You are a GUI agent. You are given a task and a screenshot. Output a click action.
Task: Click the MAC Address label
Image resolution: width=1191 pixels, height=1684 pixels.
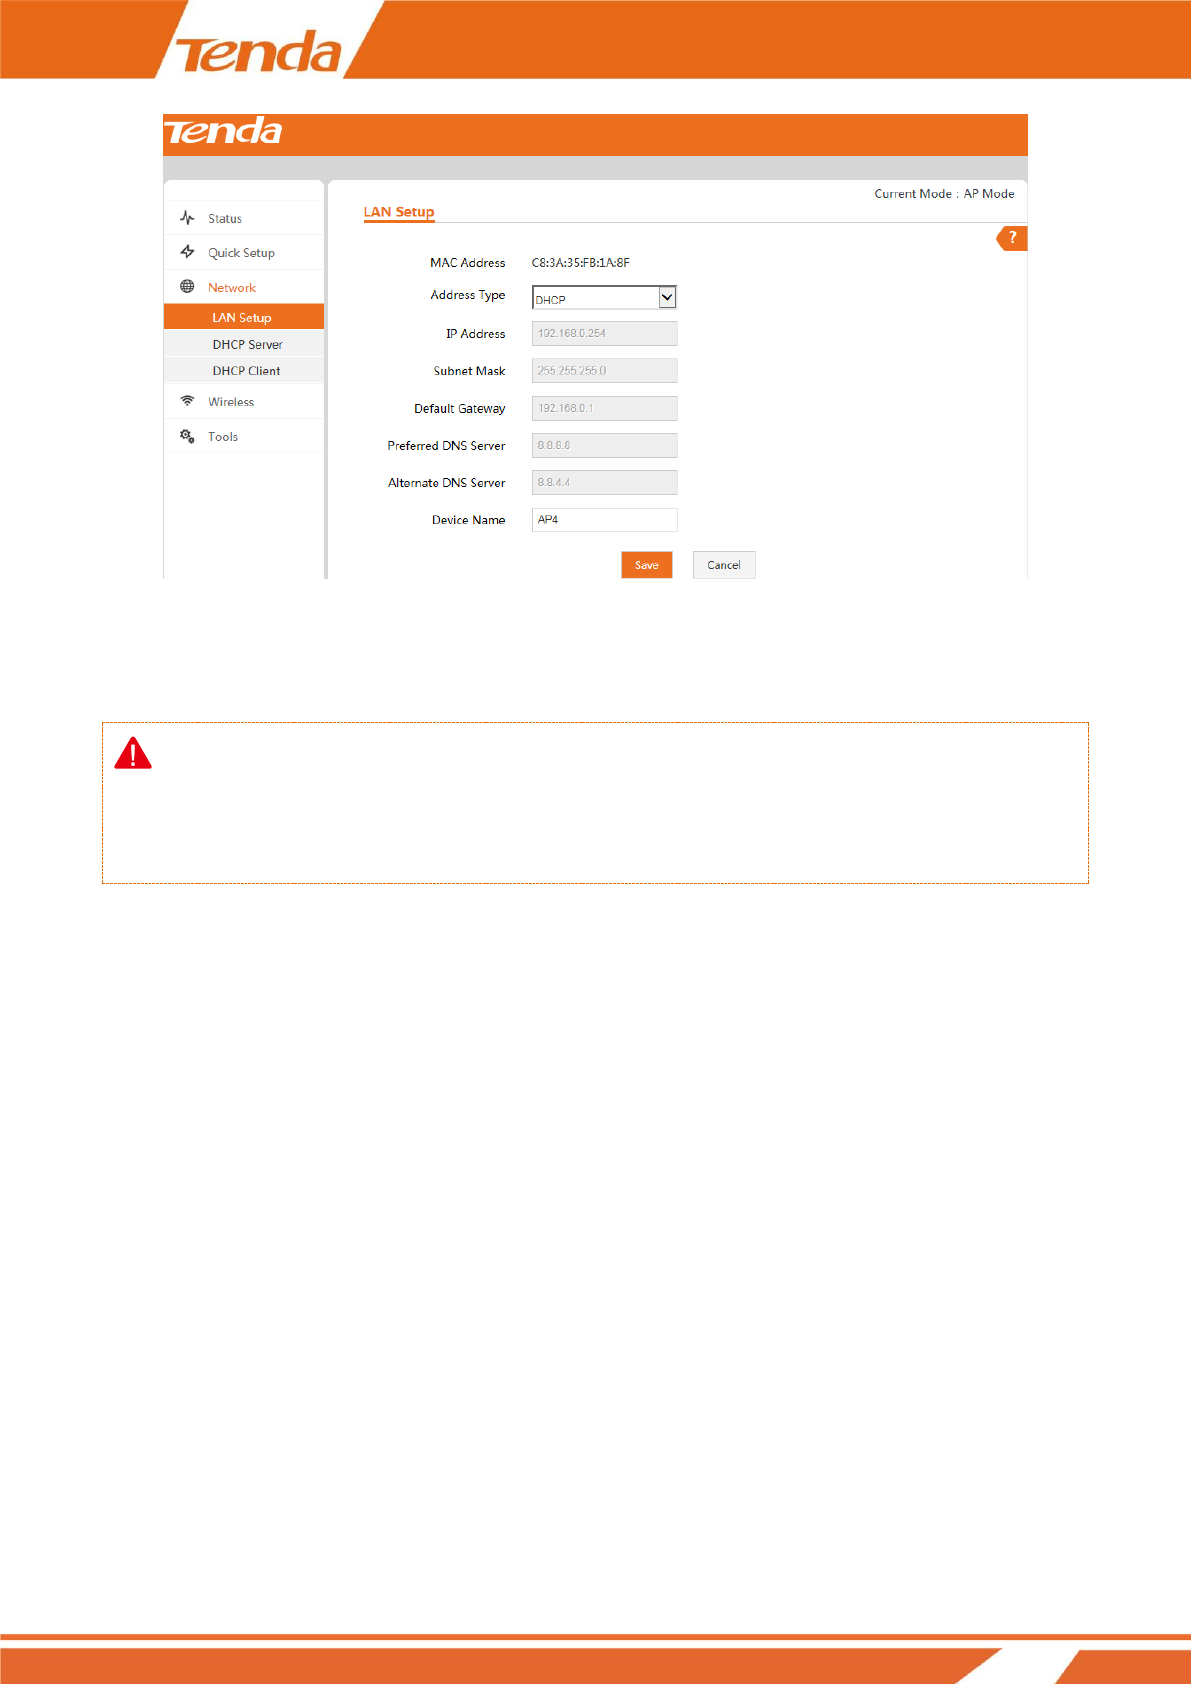[468, 263]
